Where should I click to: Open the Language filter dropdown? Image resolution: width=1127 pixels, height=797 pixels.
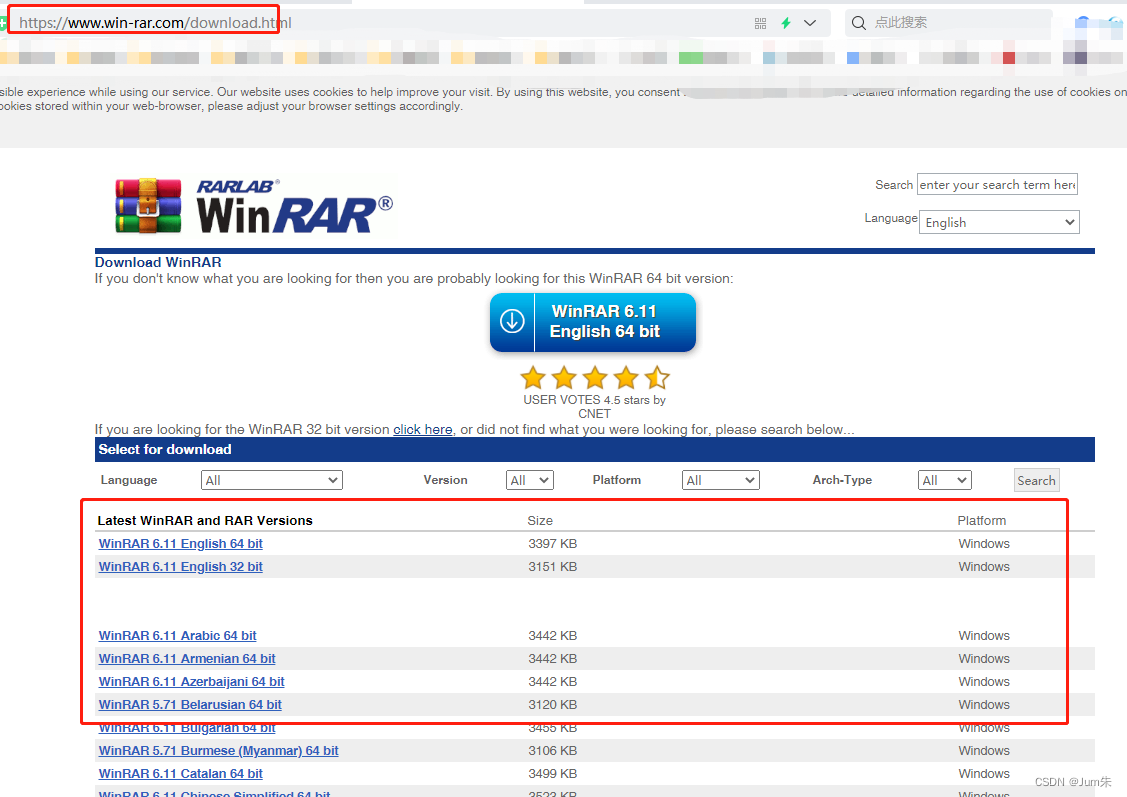(272, 480)
